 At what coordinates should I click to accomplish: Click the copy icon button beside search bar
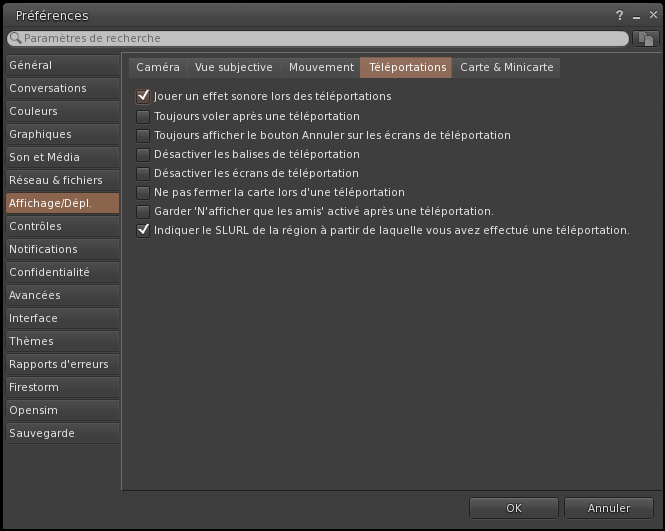(646, 38)
